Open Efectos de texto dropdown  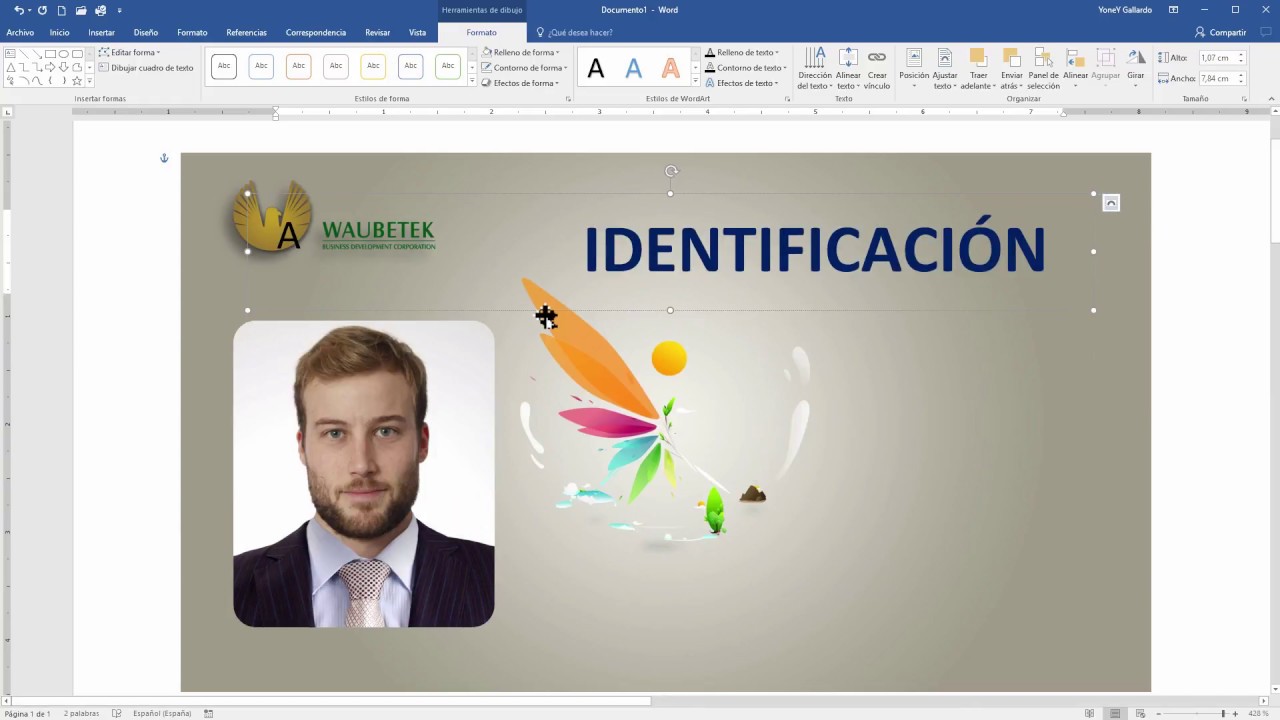point(742,83)
